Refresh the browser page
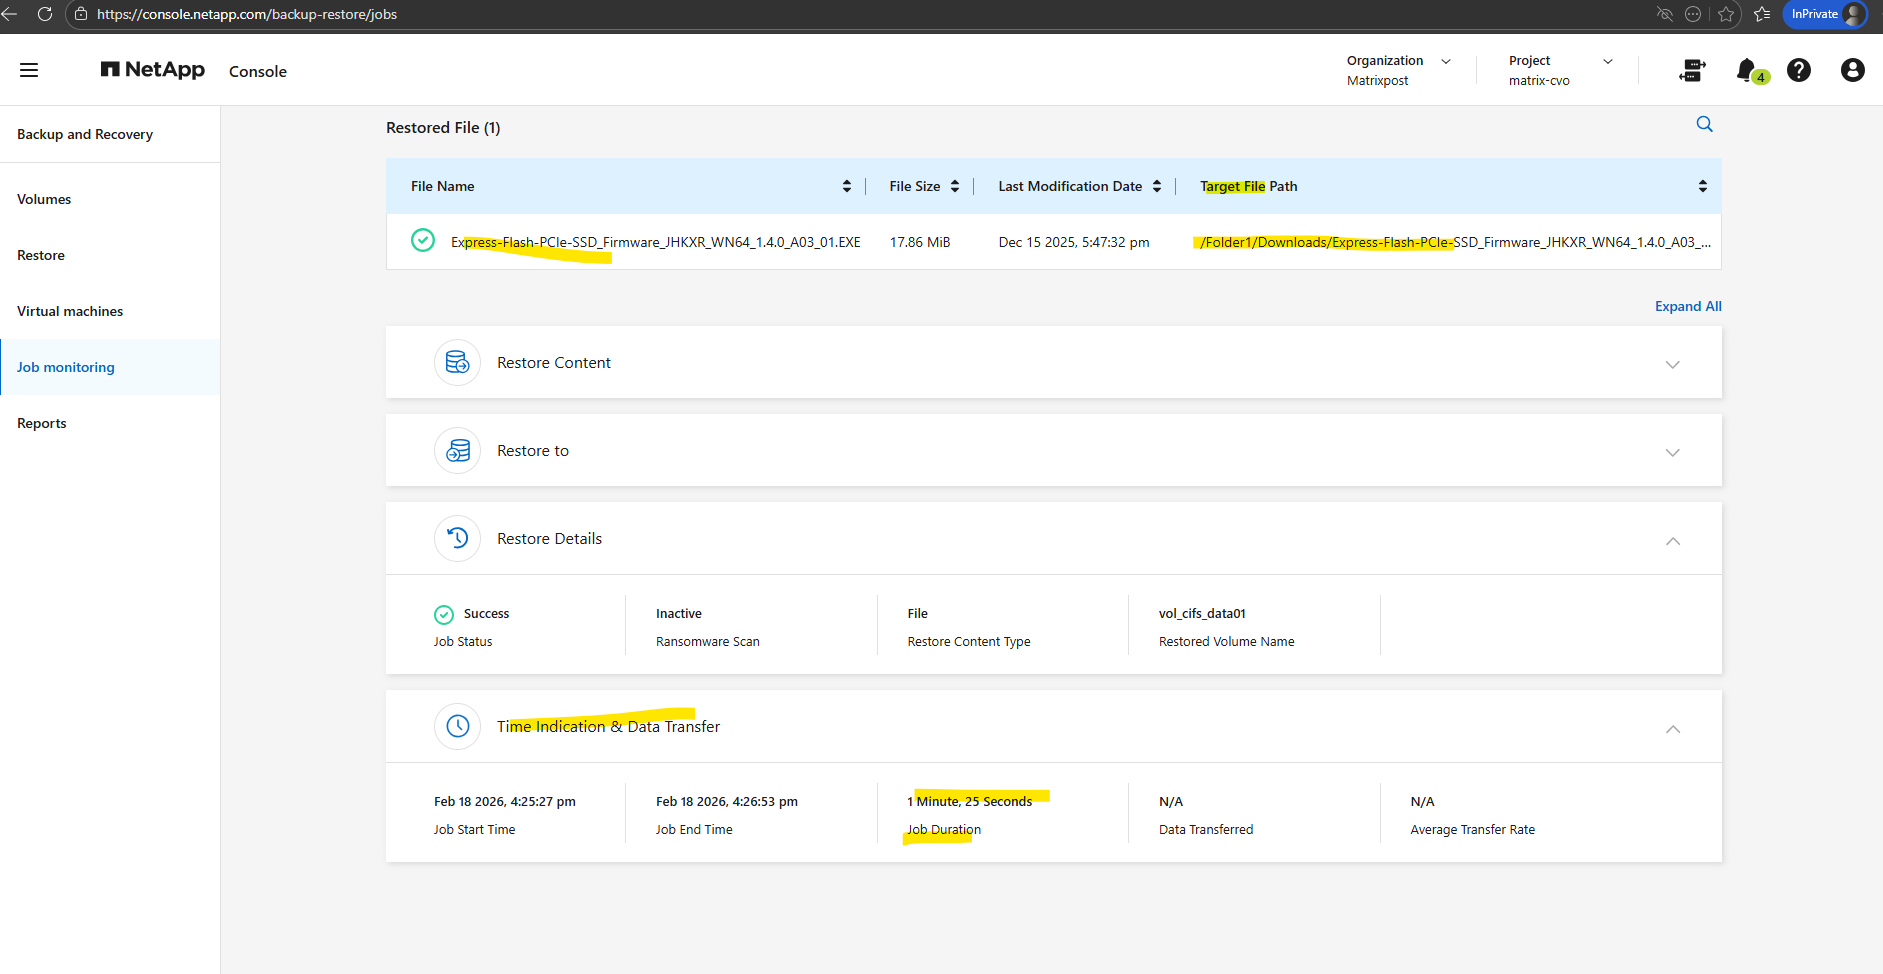 [x=45, y=14]
